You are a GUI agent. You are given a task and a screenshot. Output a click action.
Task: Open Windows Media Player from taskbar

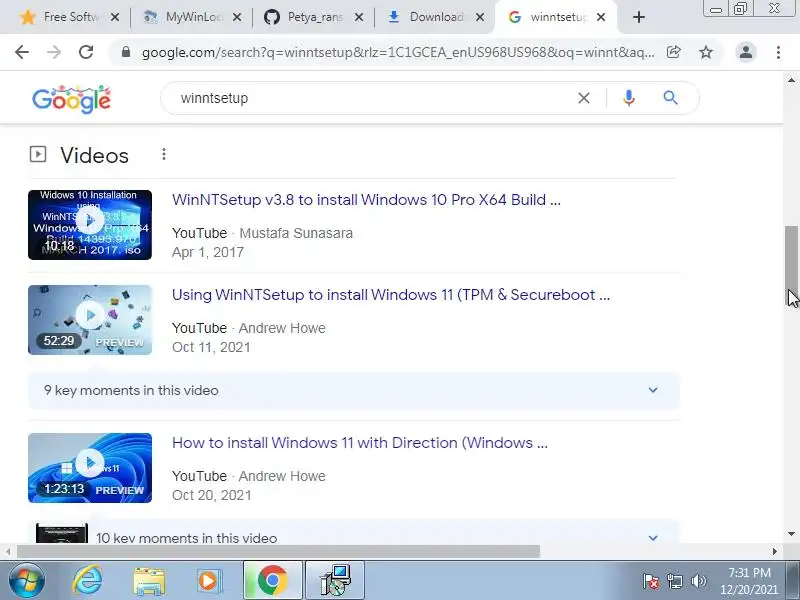click(209, 581)
